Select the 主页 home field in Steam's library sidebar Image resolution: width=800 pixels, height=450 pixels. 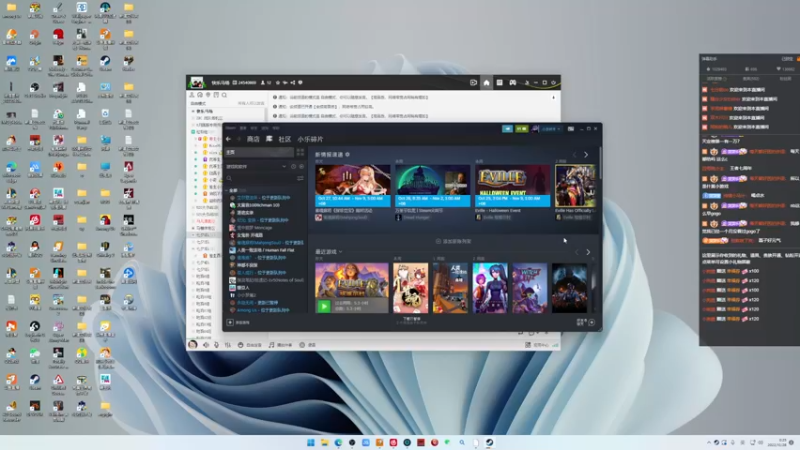coord(259,152)
